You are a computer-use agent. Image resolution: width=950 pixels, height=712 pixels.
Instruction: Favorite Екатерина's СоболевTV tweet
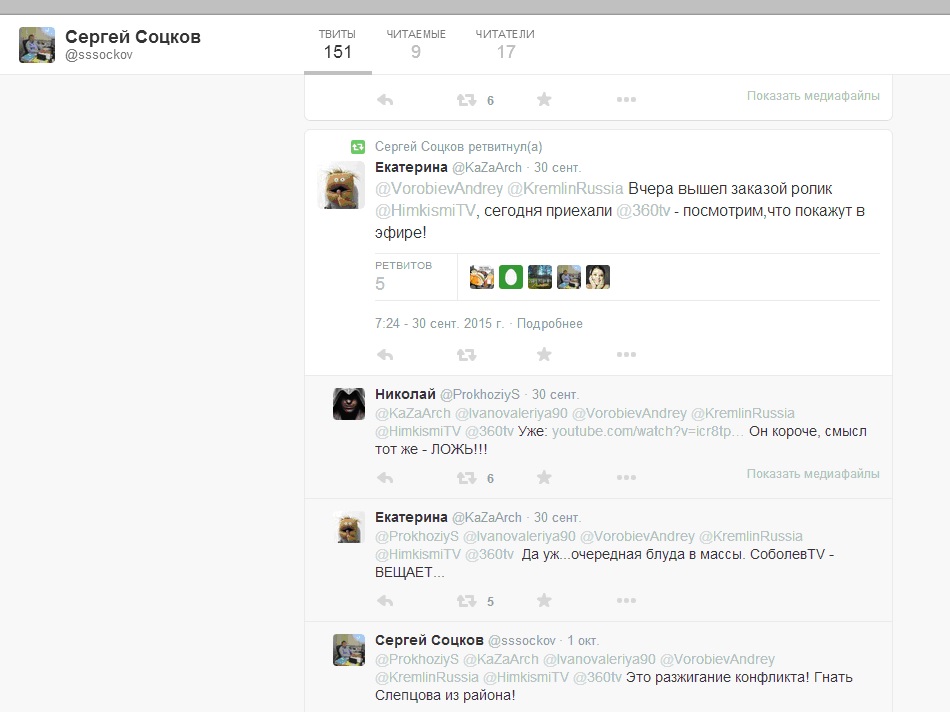pyautogui.click(x=544, y=601)
